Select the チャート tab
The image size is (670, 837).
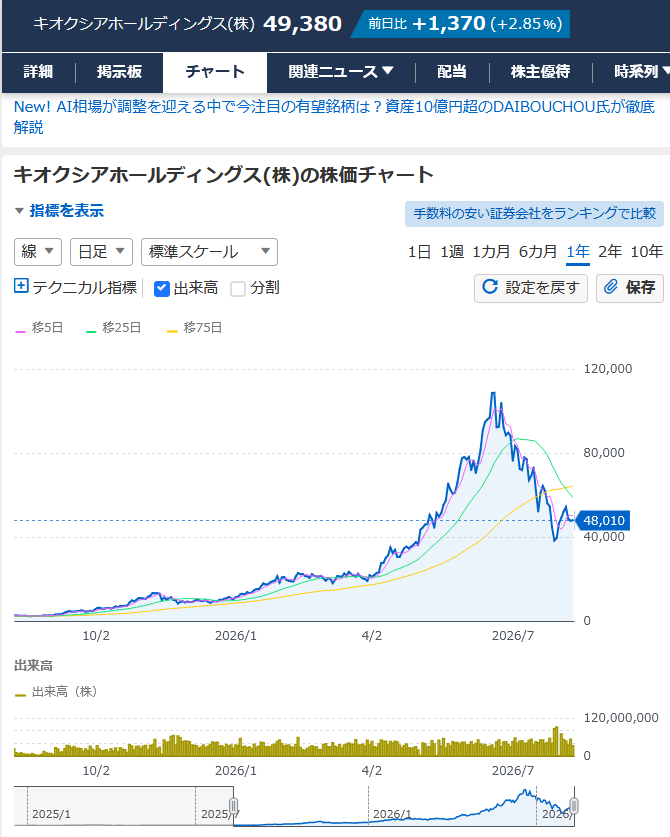tap(215, 73)
